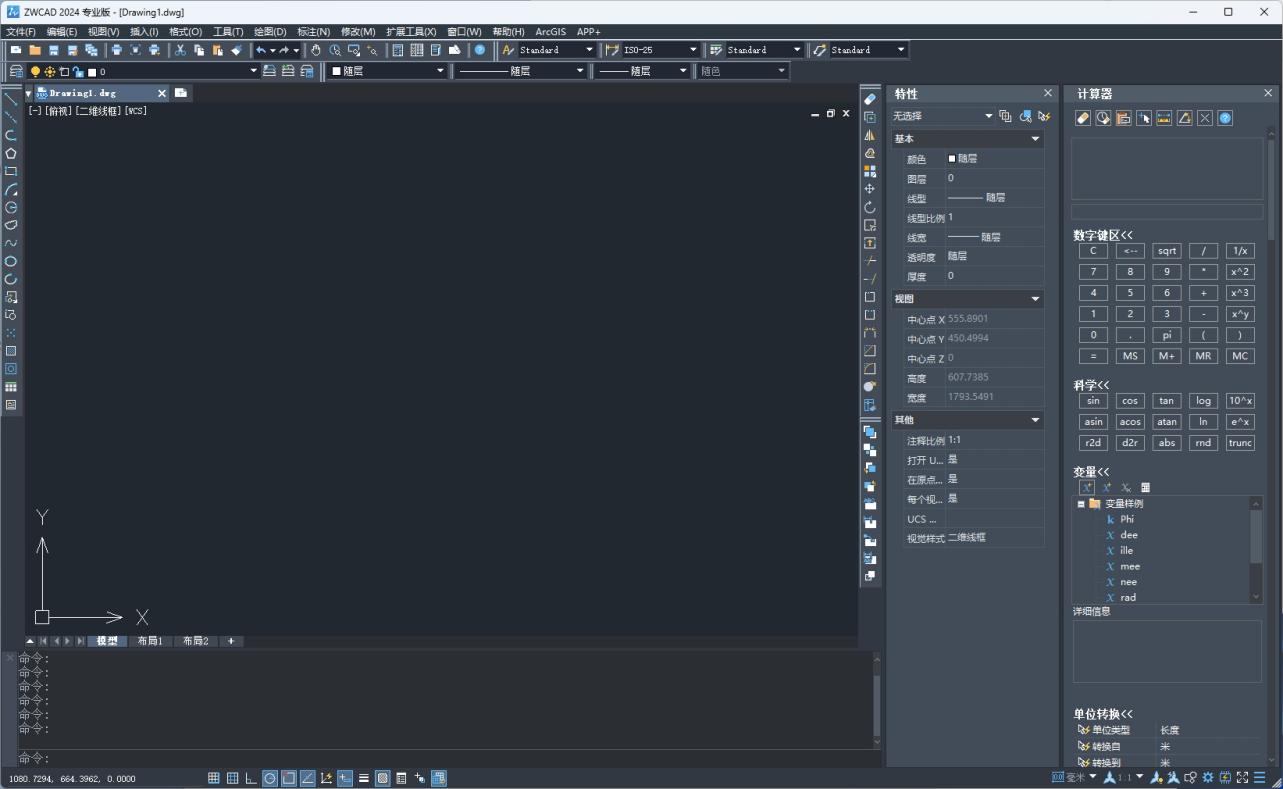
Task: Click the Pan hand icon
Action: (x=316, y=50)
